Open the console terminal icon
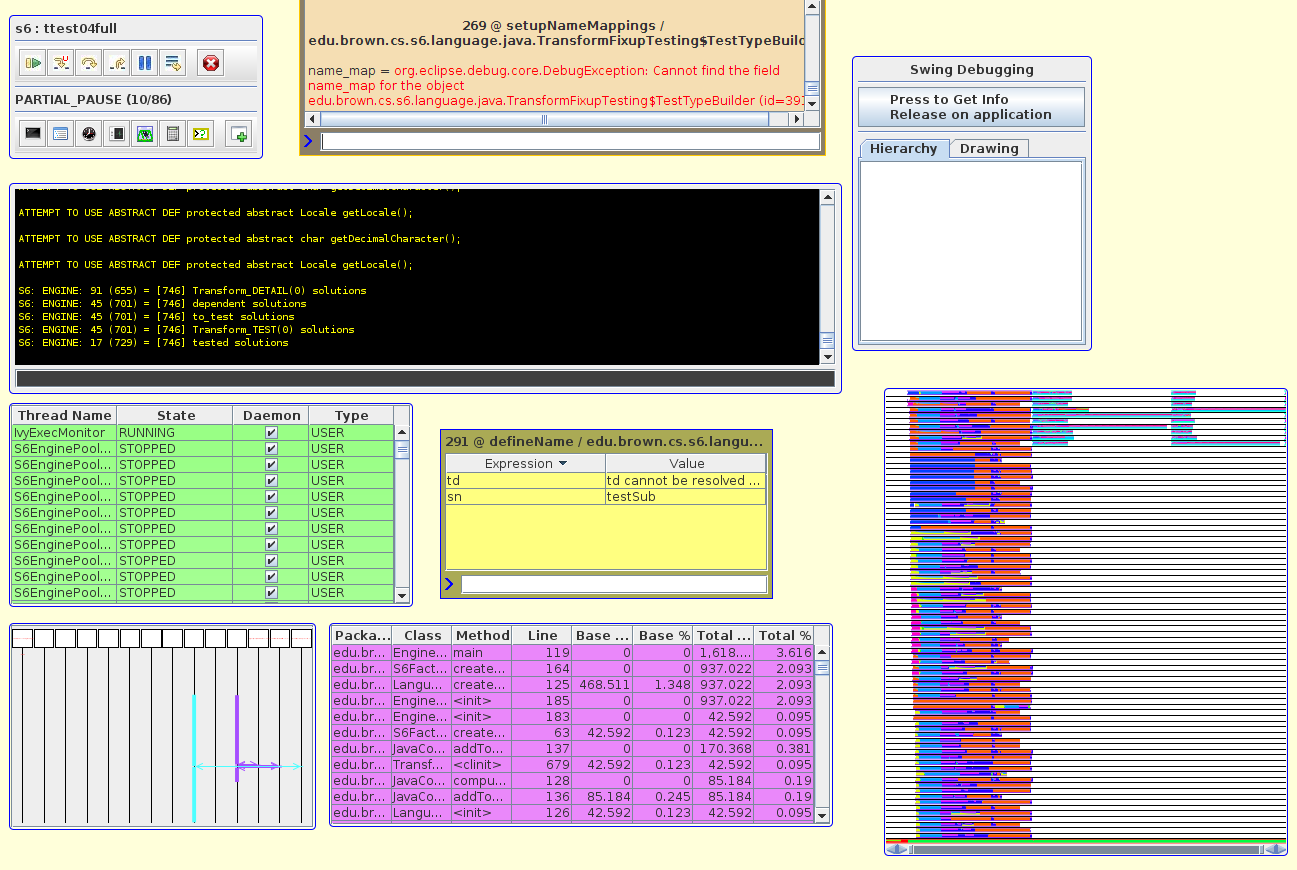This screenshot has height=870, width=1297. pyautogui.click(x=33, y=133)
